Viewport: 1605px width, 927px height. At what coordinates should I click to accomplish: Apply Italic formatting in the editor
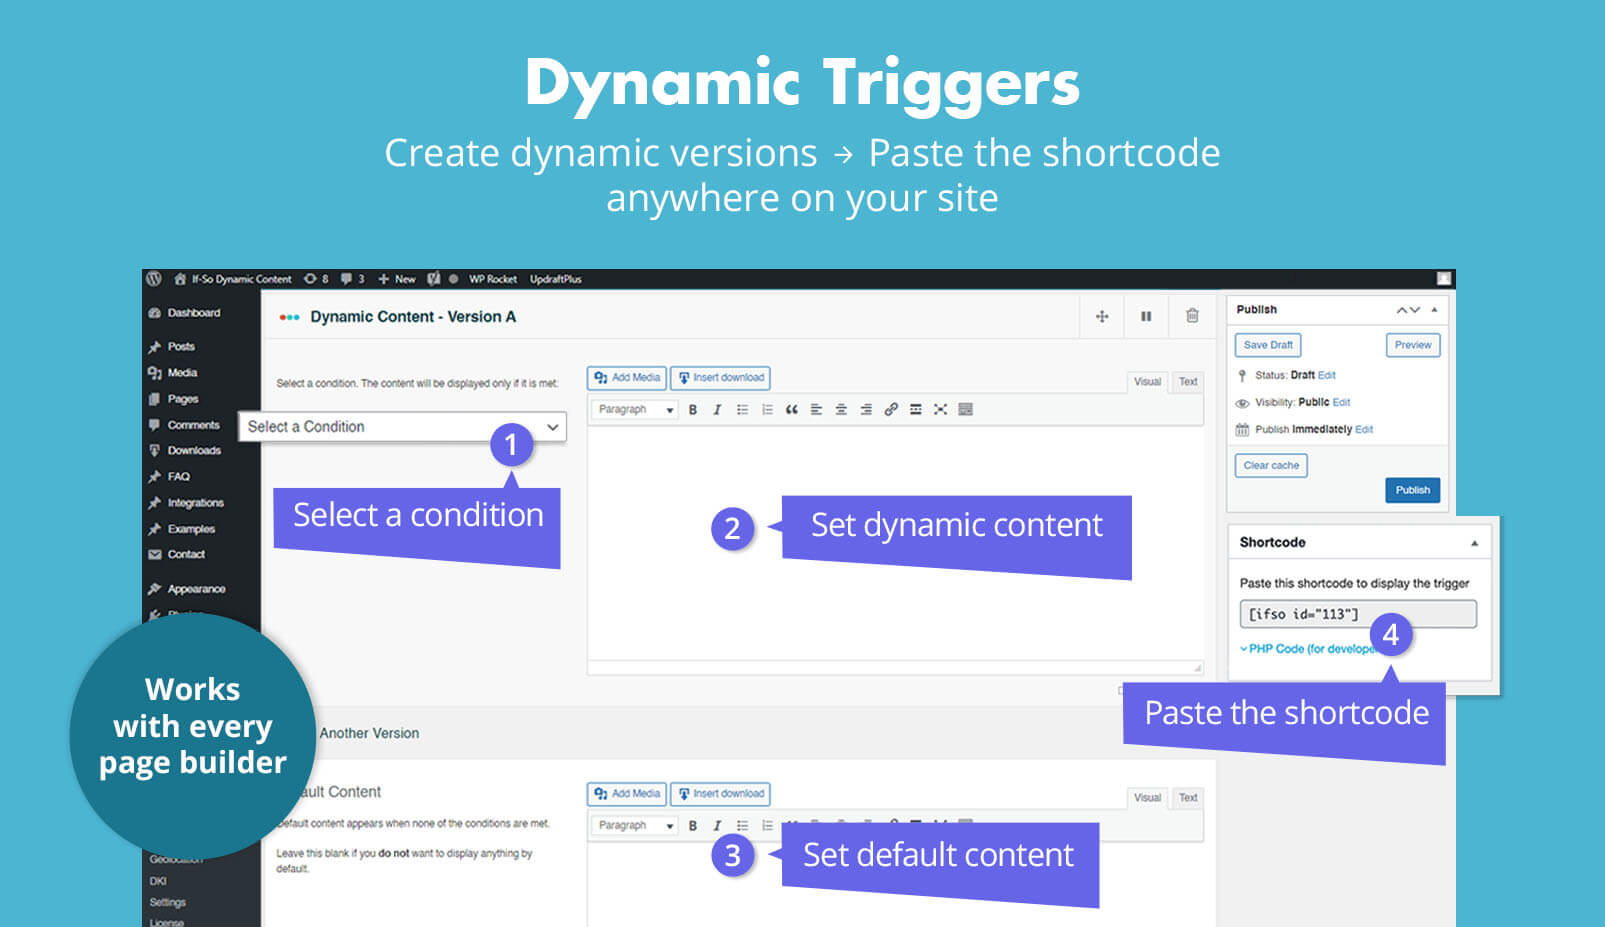point(717,409)
